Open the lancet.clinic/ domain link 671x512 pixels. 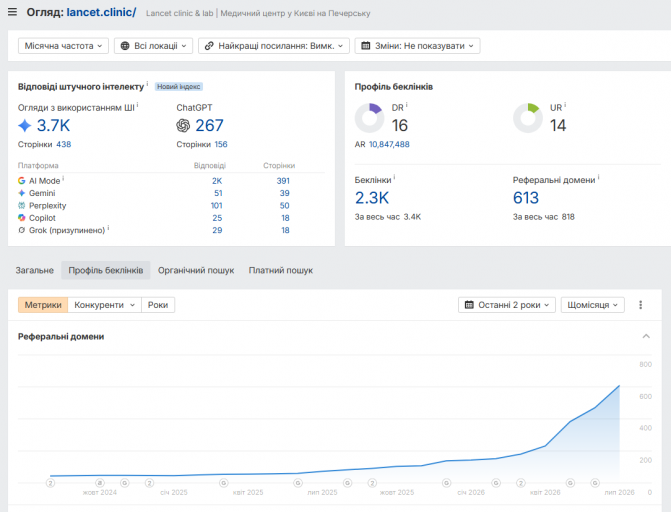point(101,12)
